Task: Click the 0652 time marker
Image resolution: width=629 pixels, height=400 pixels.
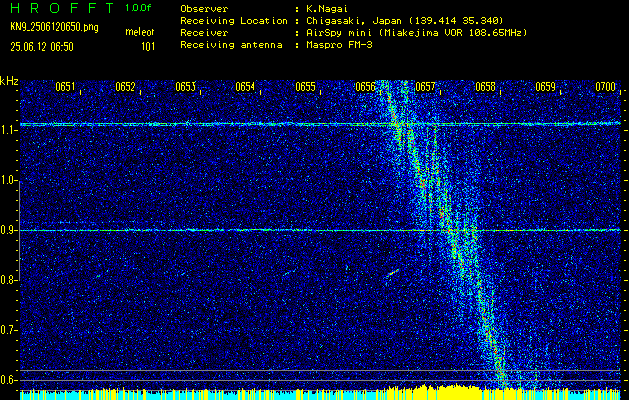Action: click(x=125, y=87)
